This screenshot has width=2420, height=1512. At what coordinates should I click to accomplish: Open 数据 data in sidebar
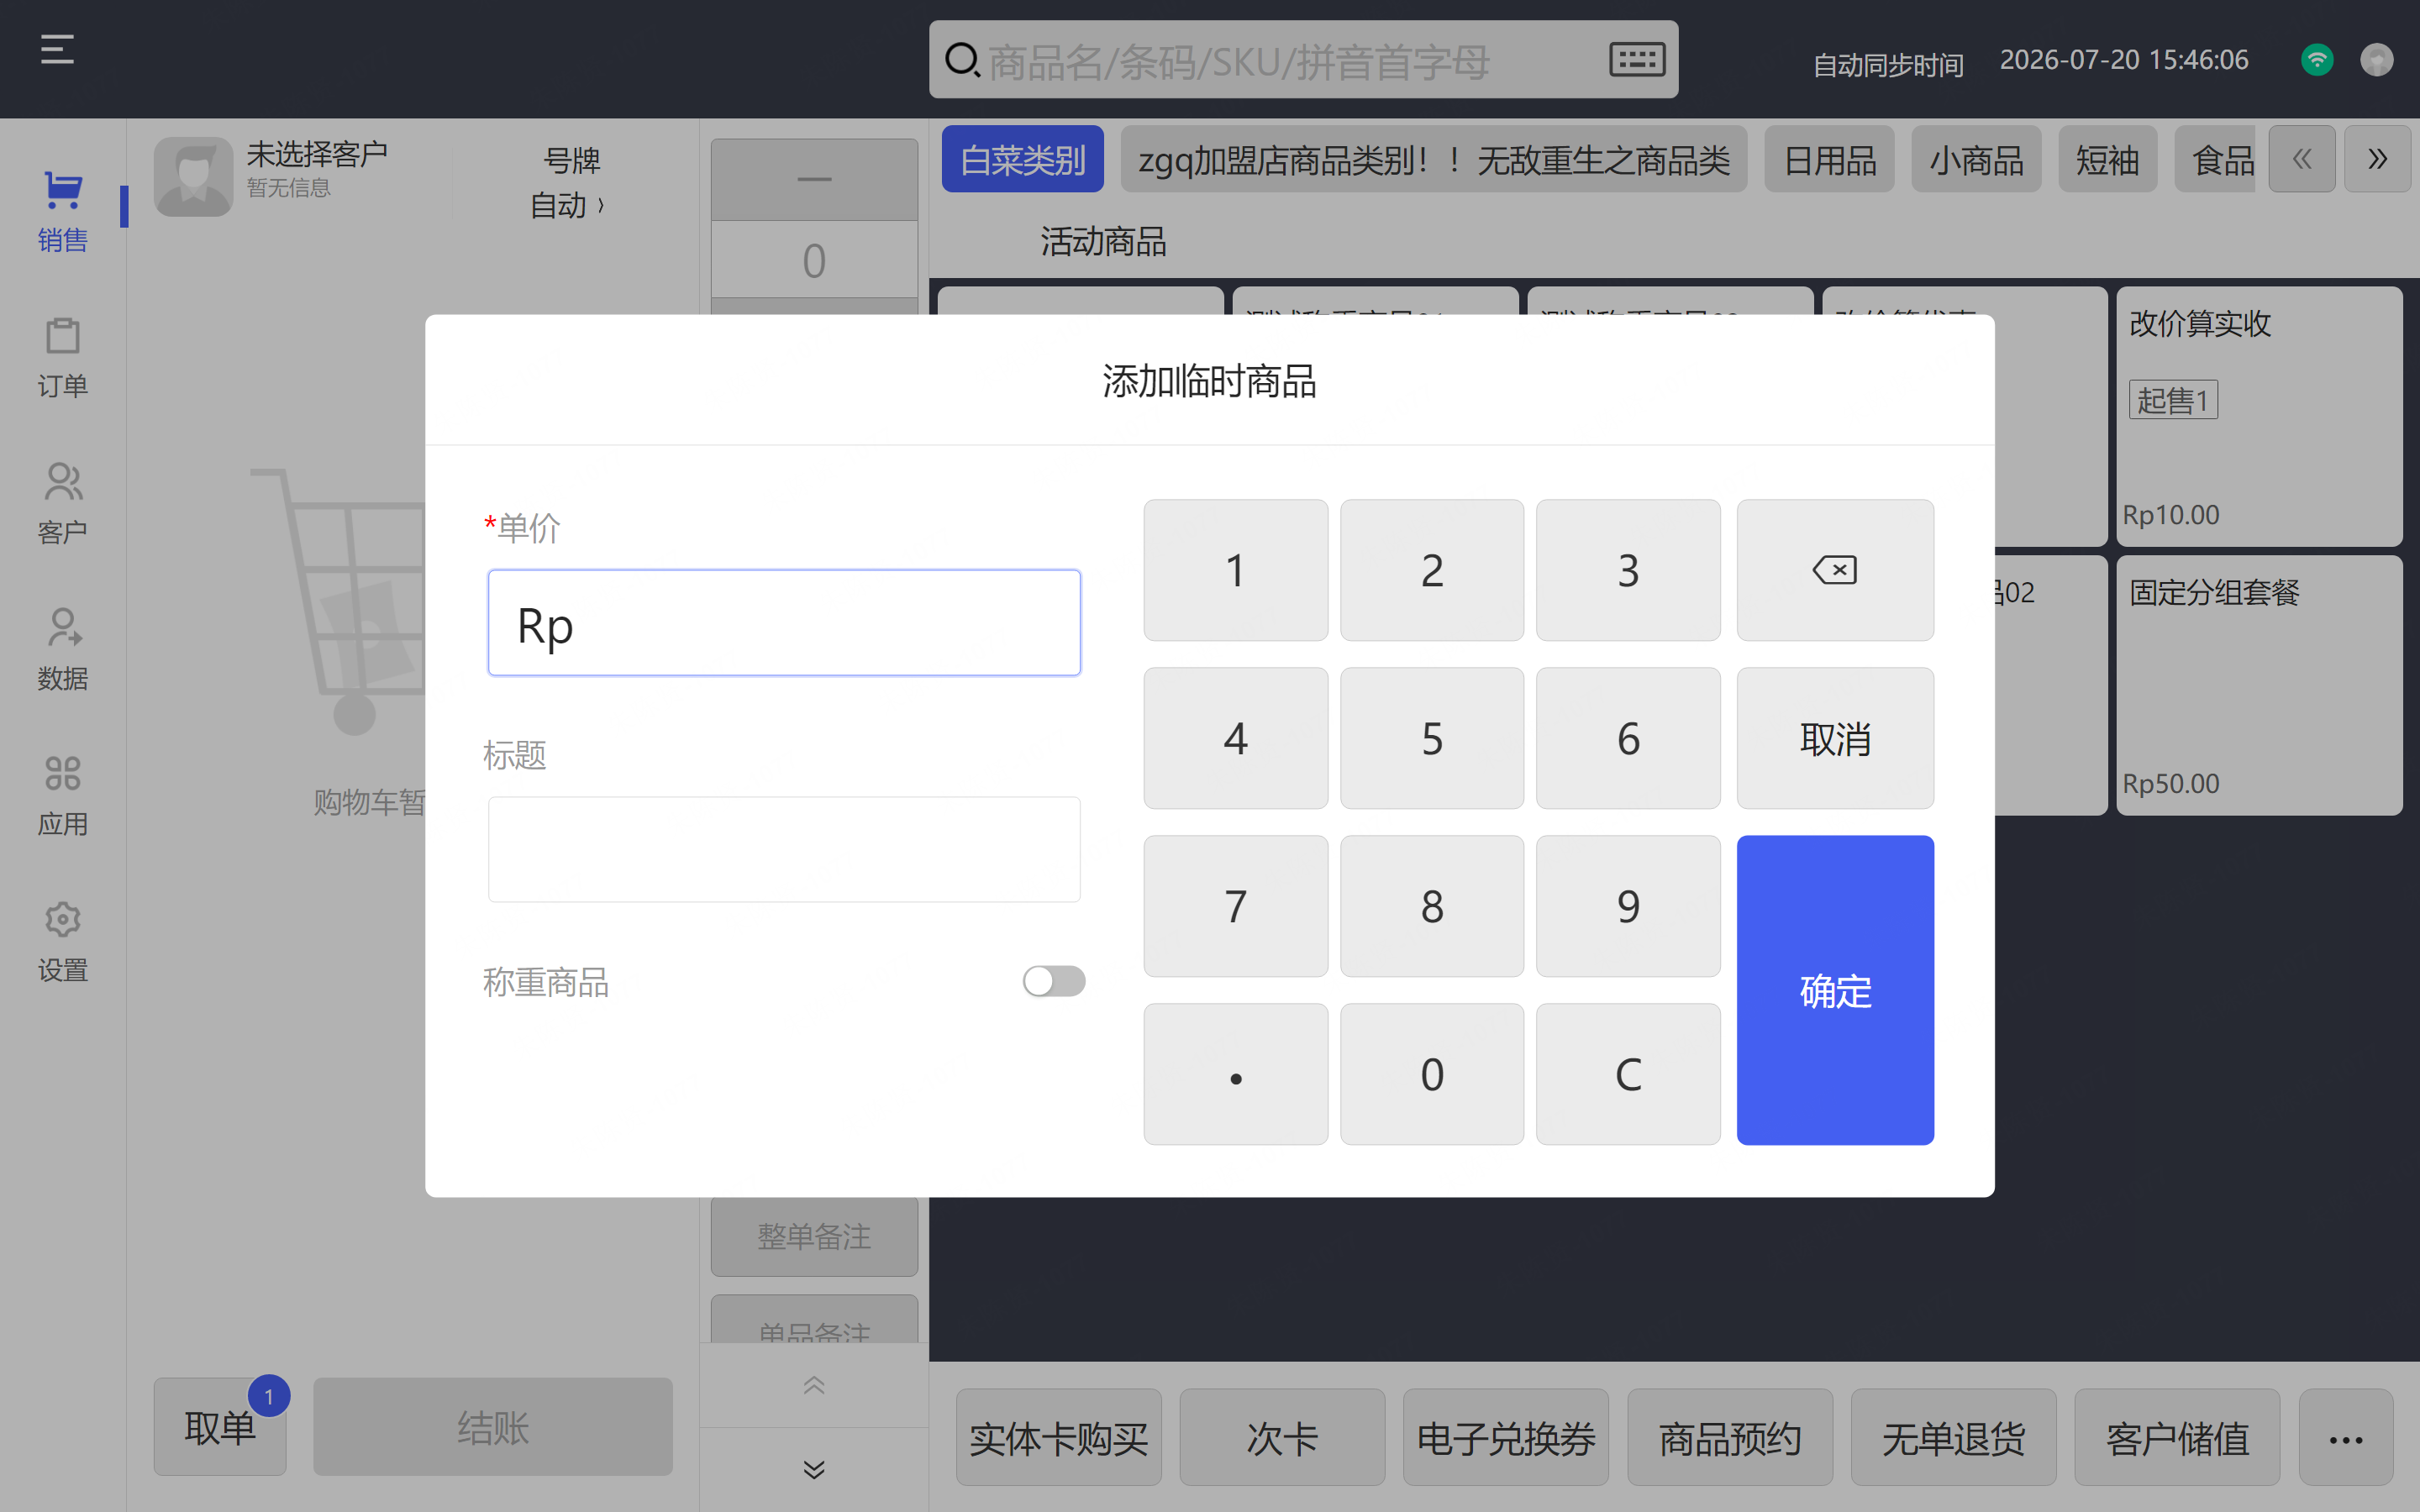[x=63, y=650]
